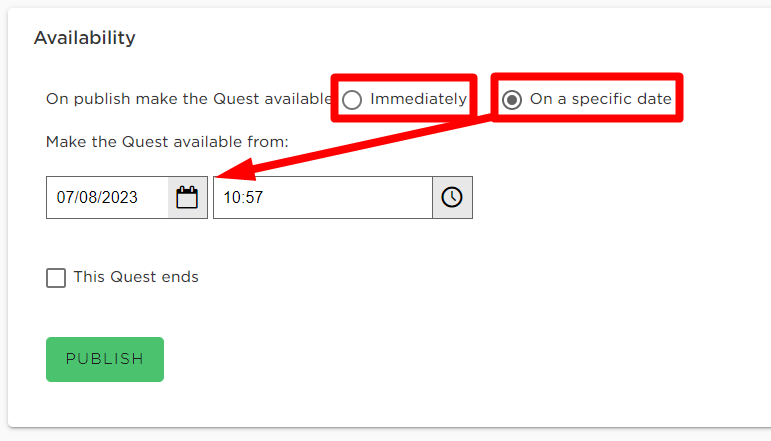Enable the This Quest ends checkbox

(56, 278)
